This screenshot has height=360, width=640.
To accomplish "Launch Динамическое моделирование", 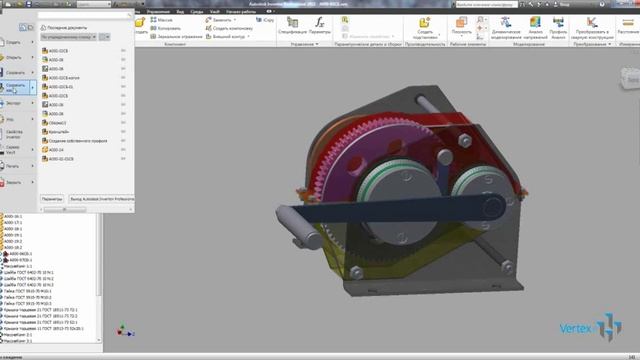I will click(506, 28).
